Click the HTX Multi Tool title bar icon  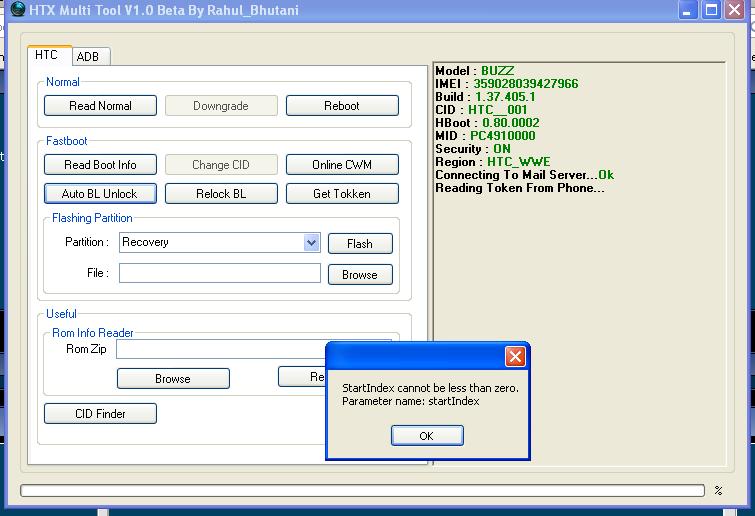(x=17, y=9)
